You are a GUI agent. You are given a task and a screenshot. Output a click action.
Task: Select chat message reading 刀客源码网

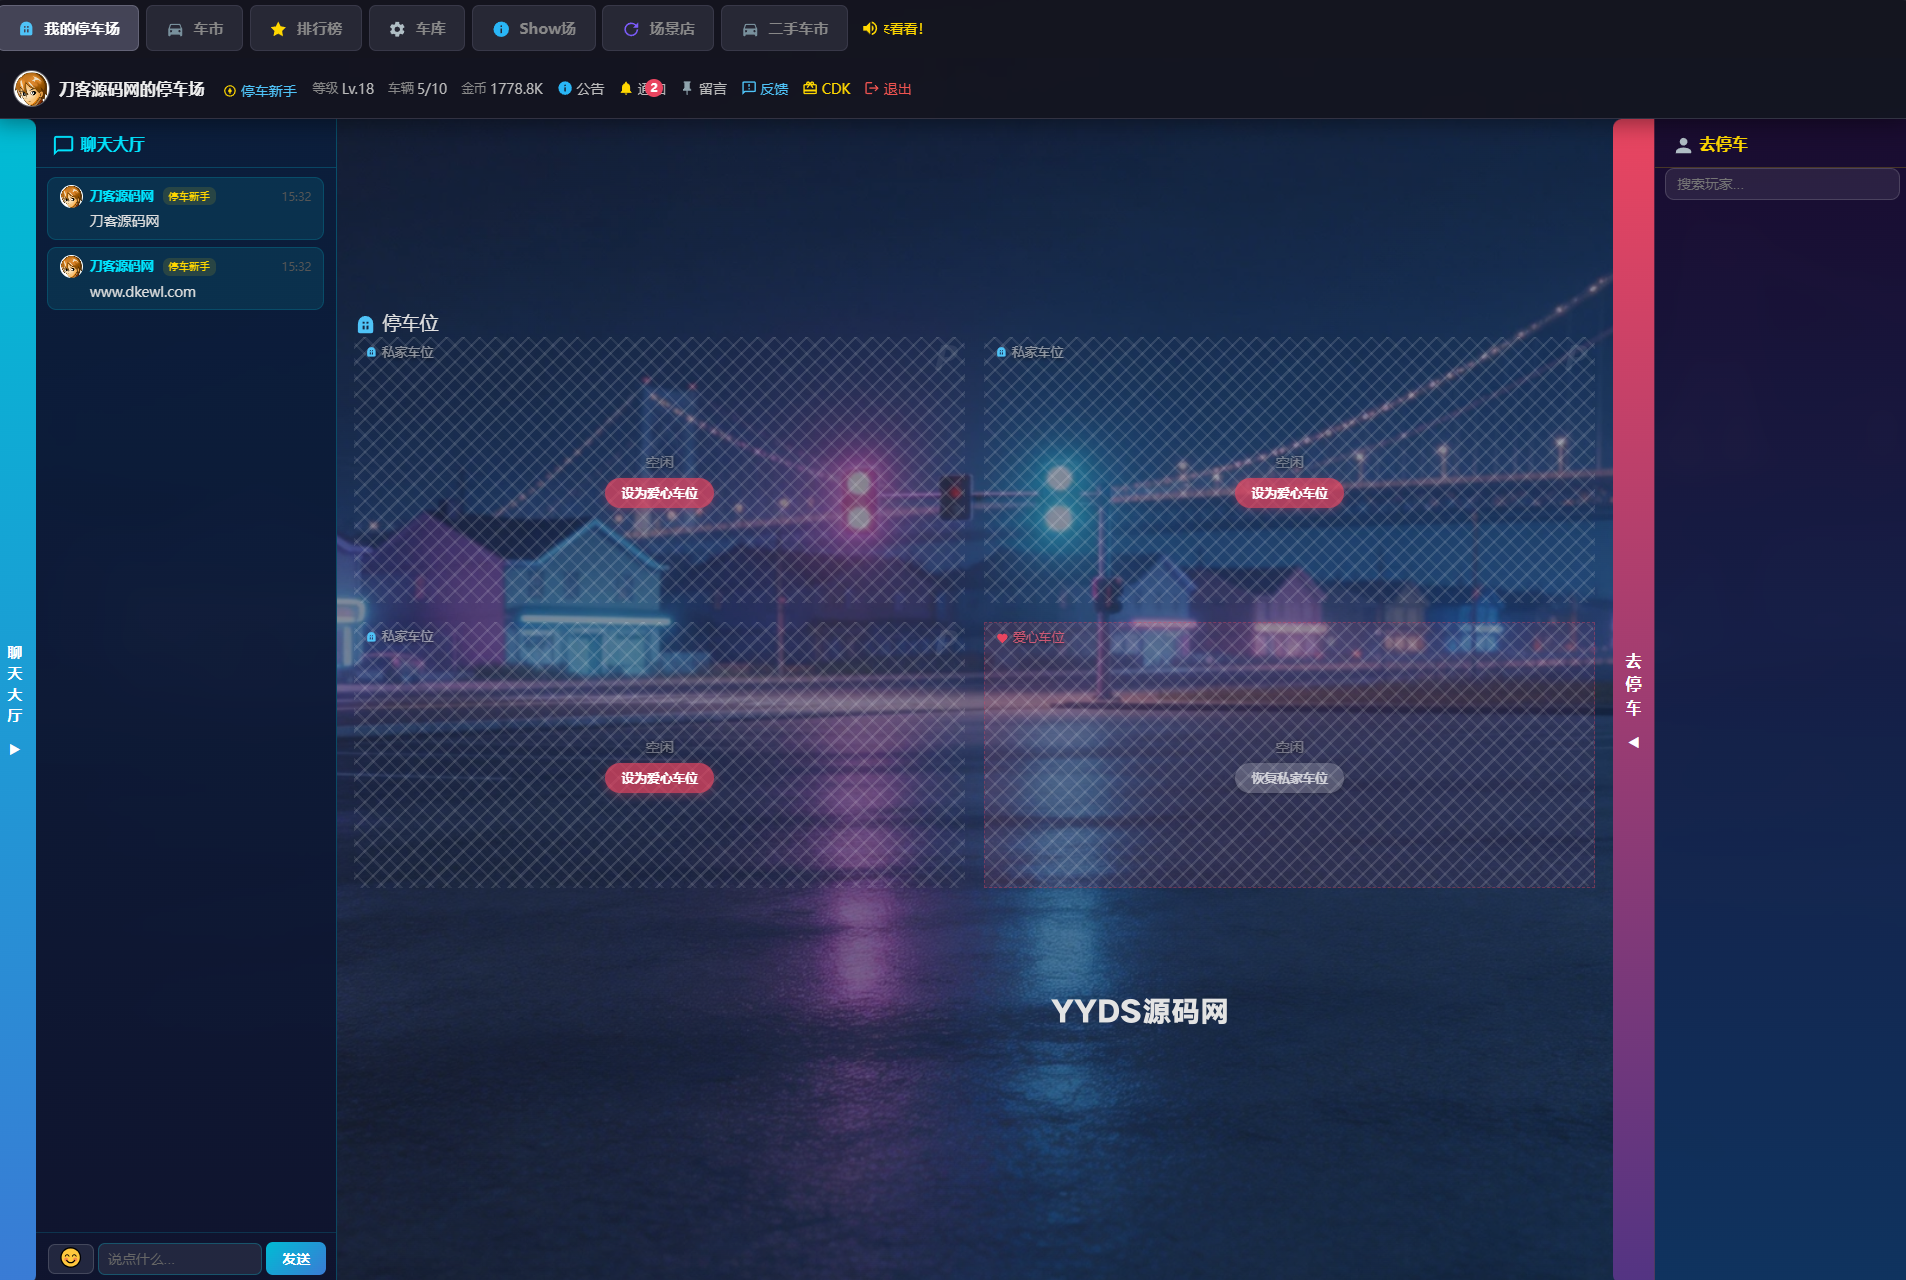[185, 208]
